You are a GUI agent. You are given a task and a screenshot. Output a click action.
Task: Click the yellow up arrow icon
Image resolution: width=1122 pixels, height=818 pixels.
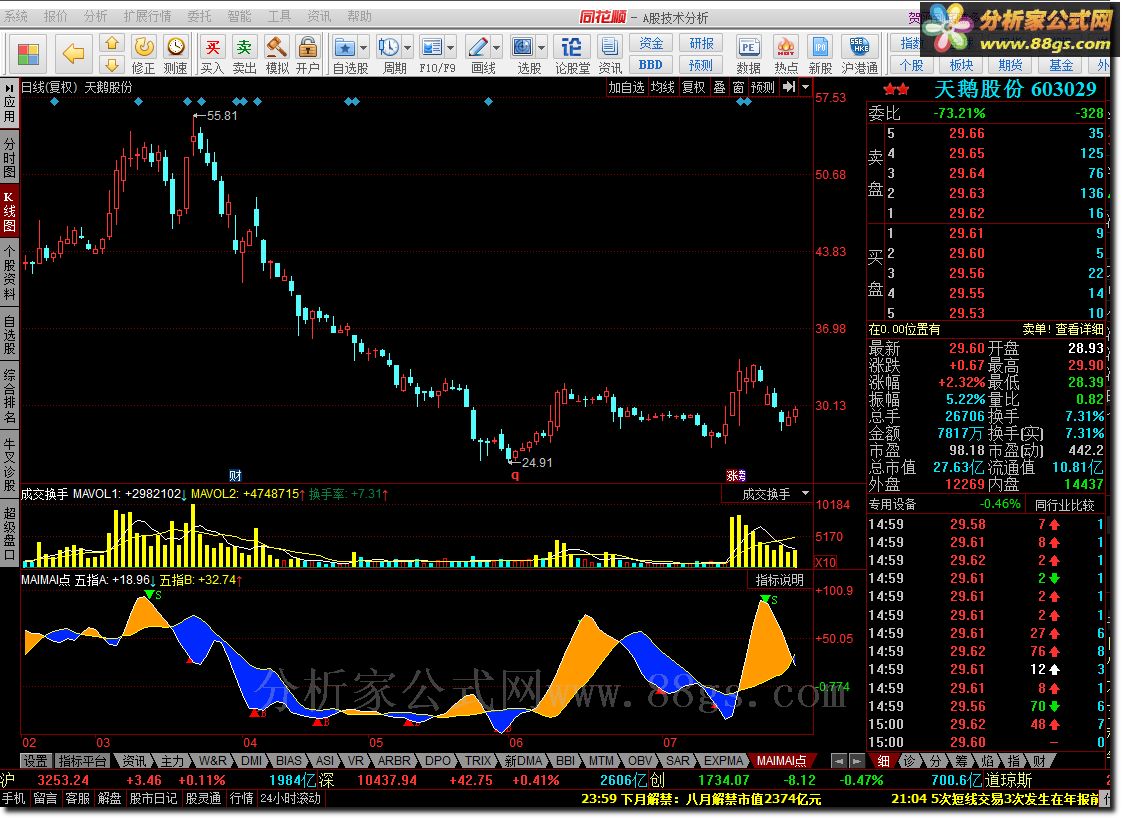click(112, 44)
